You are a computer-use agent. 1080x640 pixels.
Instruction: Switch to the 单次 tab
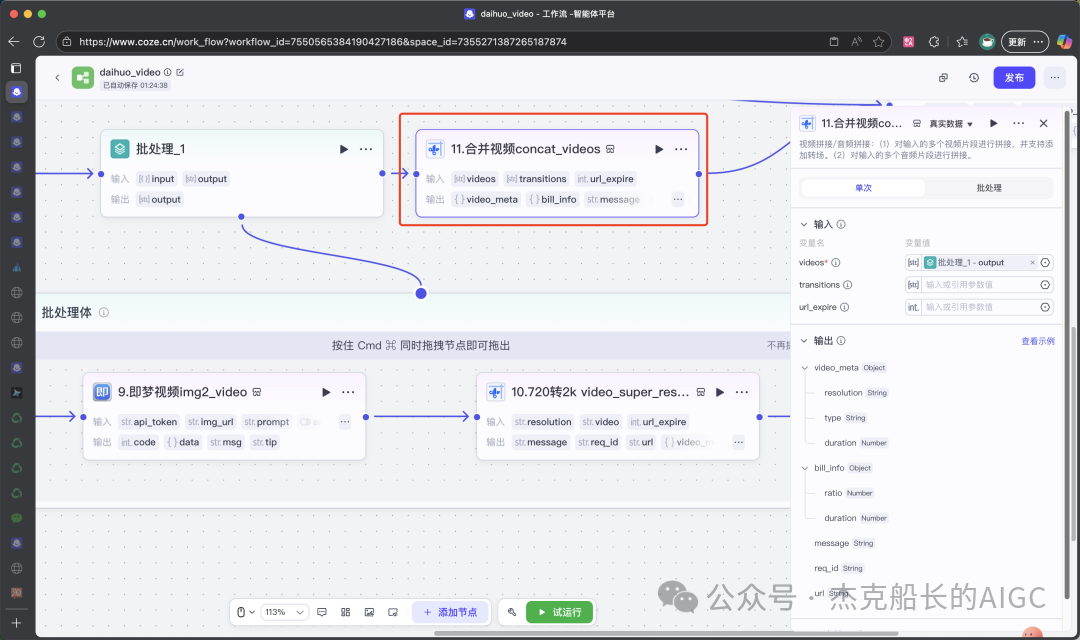tap(863, 188)
